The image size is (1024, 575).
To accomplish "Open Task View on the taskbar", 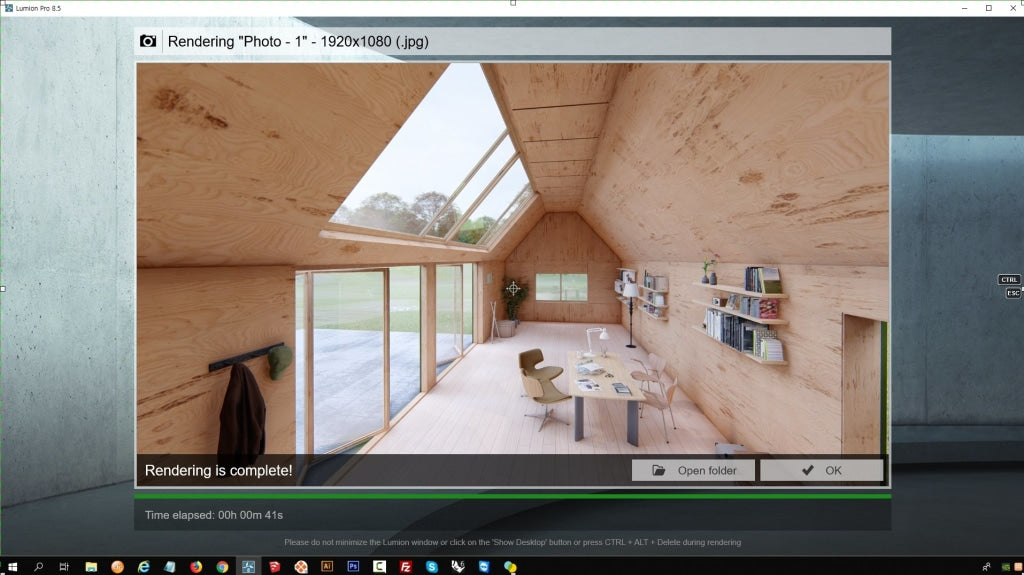I will tap(64, 566).
